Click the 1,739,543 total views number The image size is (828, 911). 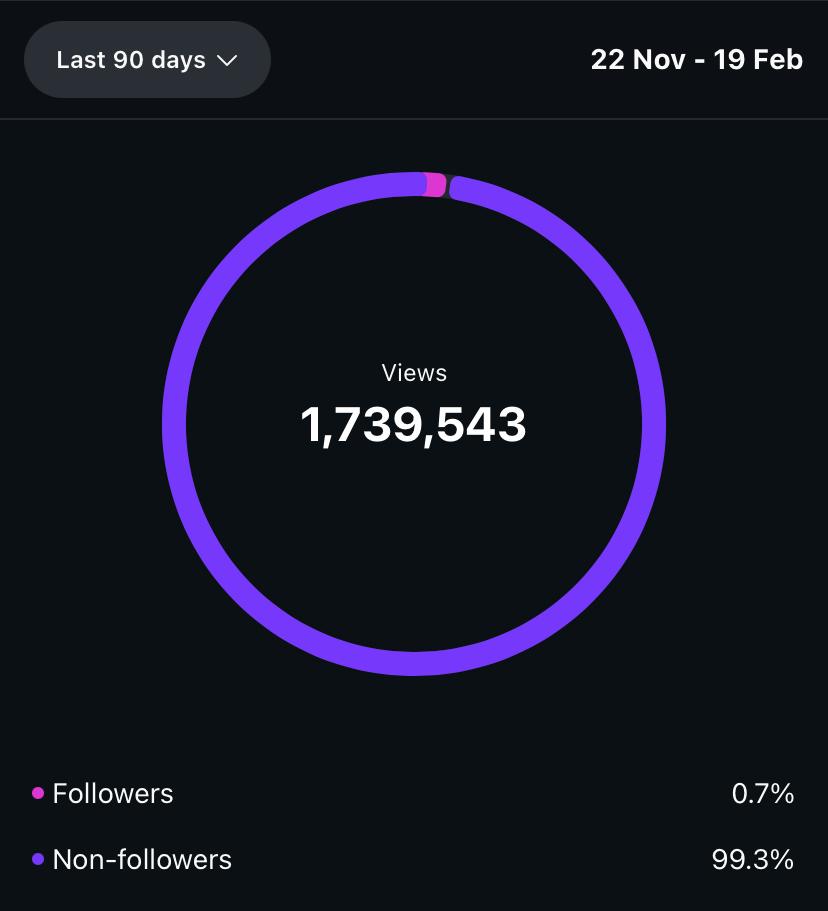pyautogui.click(x=414, y=426)
